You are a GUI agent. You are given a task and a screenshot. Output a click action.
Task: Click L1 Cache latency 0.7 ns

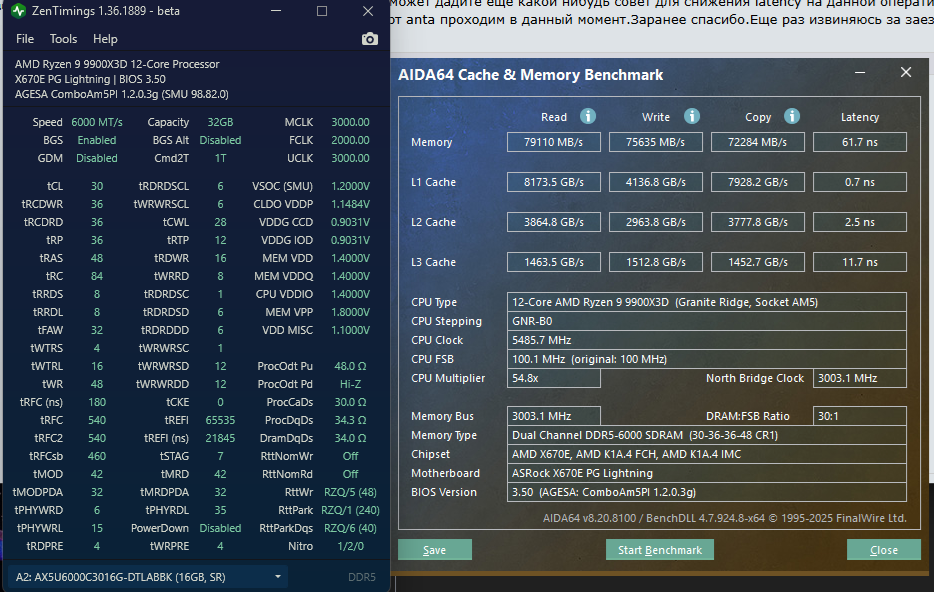pos(860,182)
